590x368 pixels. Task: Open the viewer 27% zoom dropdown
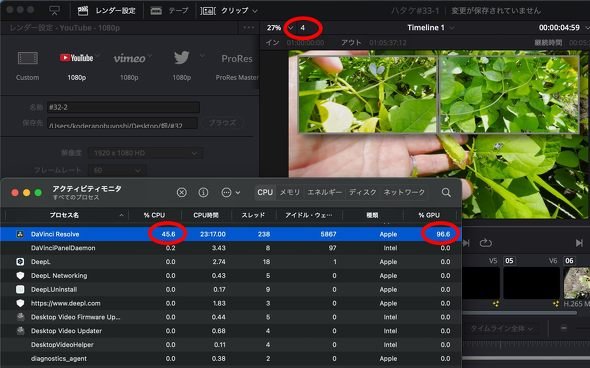(280, 28)
